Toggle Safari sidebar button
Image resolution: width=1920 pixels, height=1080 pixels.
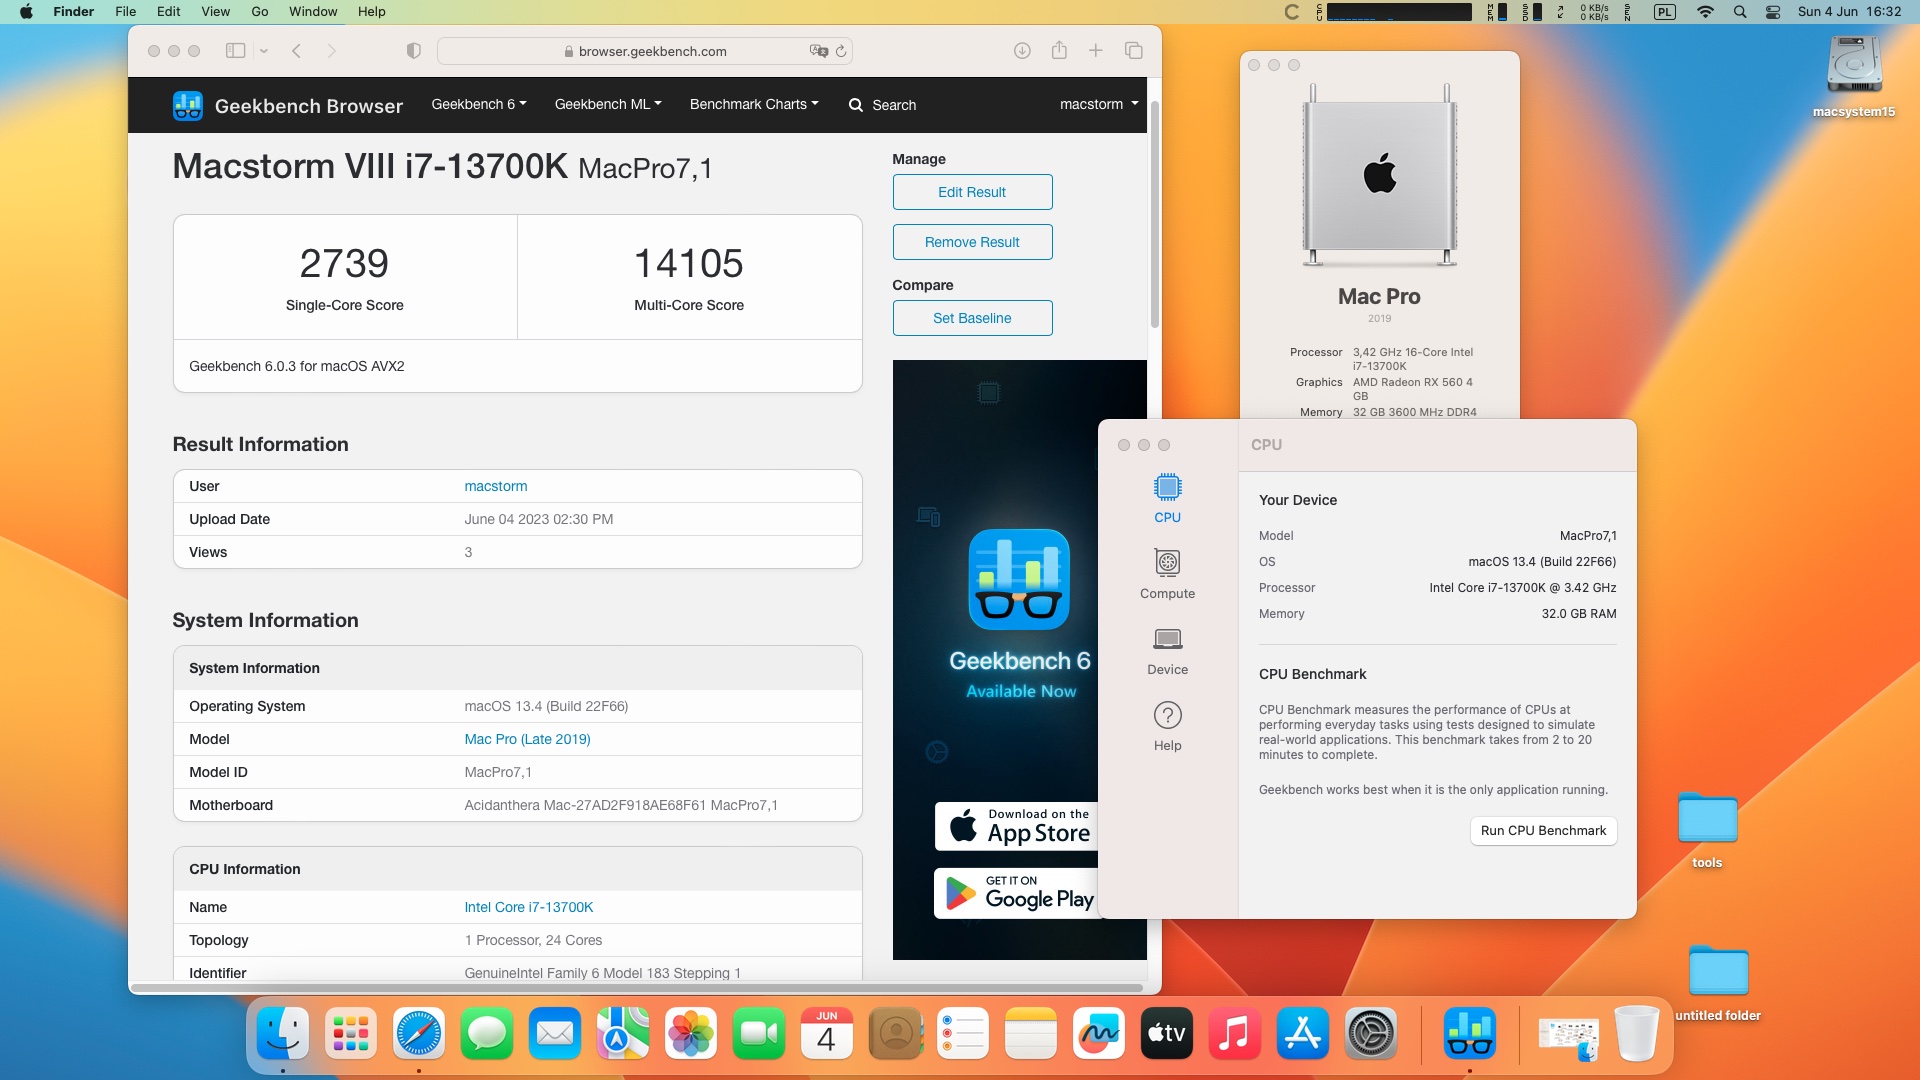[235, 51]
